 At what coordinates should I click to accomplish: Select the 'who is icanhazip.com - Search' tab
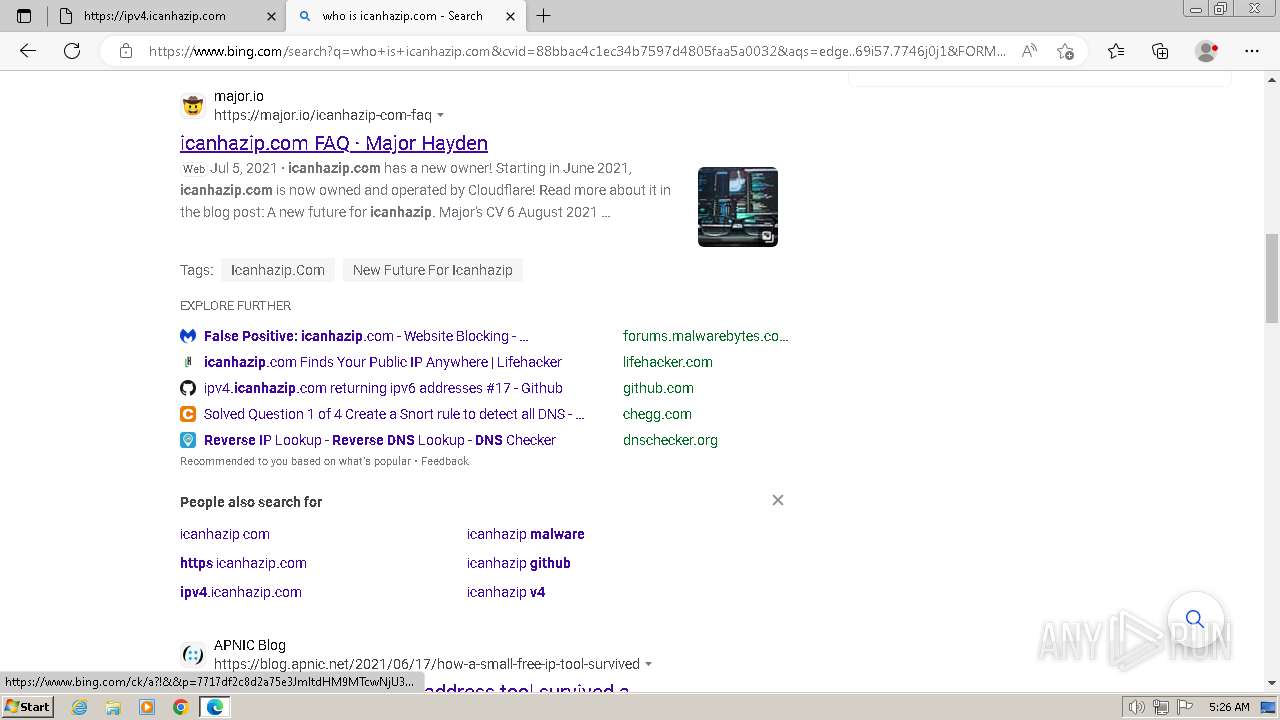click(405, 16)
